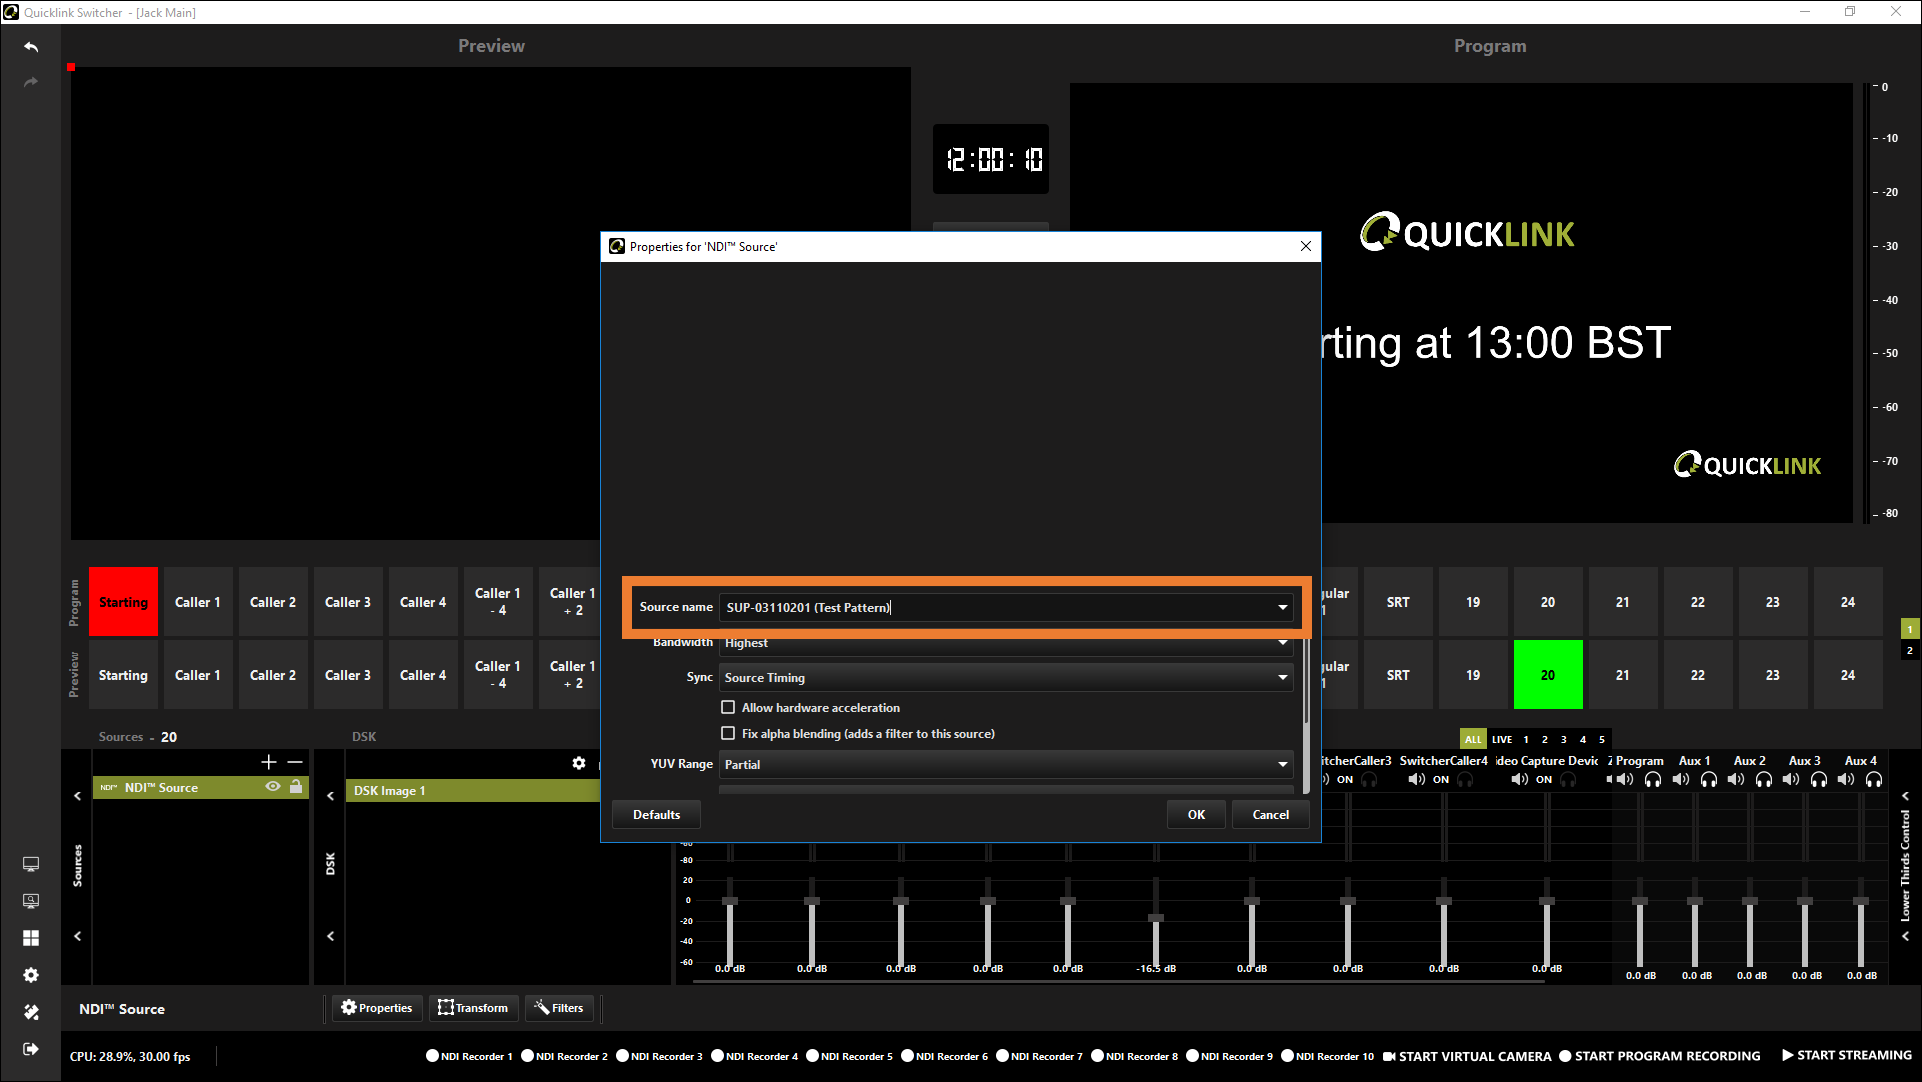Mute the Aux 2 speaker icon
Image resolution: width=1922 pixels, height=1082 pixels.
coord(1736,779)
